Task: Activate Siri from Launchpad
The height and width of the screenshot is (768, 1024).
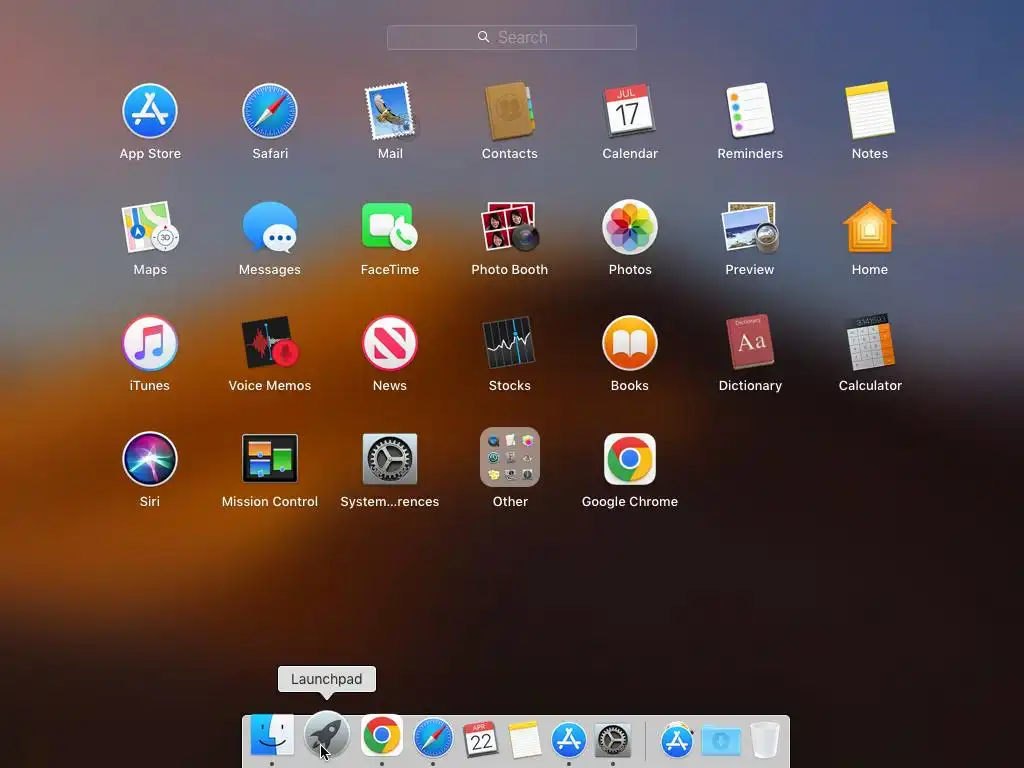Action: (150, 459)
